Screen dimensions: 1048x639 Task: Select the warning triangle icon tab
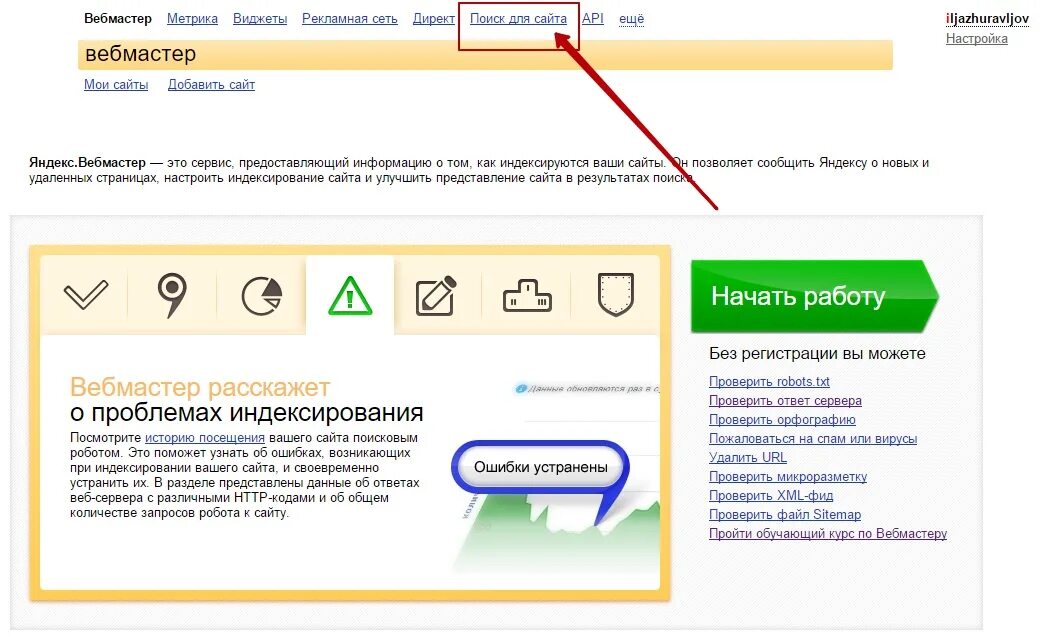click(x=350, y=295)
